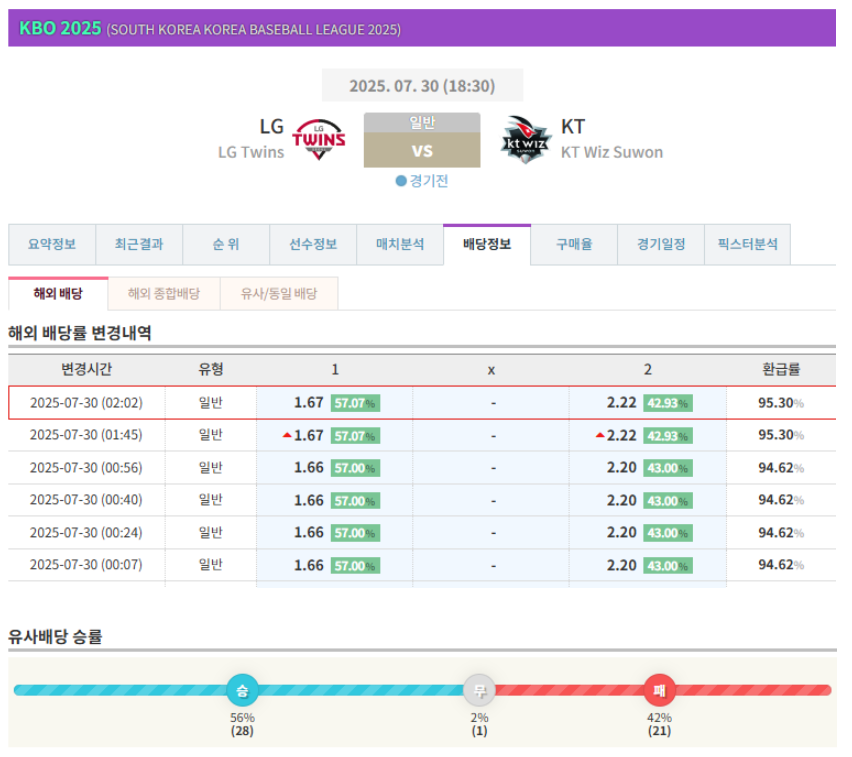Select the 2025-07-30 (02:02) row time
The image size is (852, 757).
pyautogui.click(x=86, y=403)
